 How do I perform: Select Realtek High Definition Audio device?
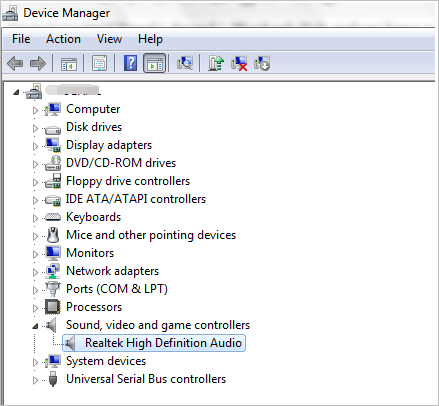click(154, 343)
